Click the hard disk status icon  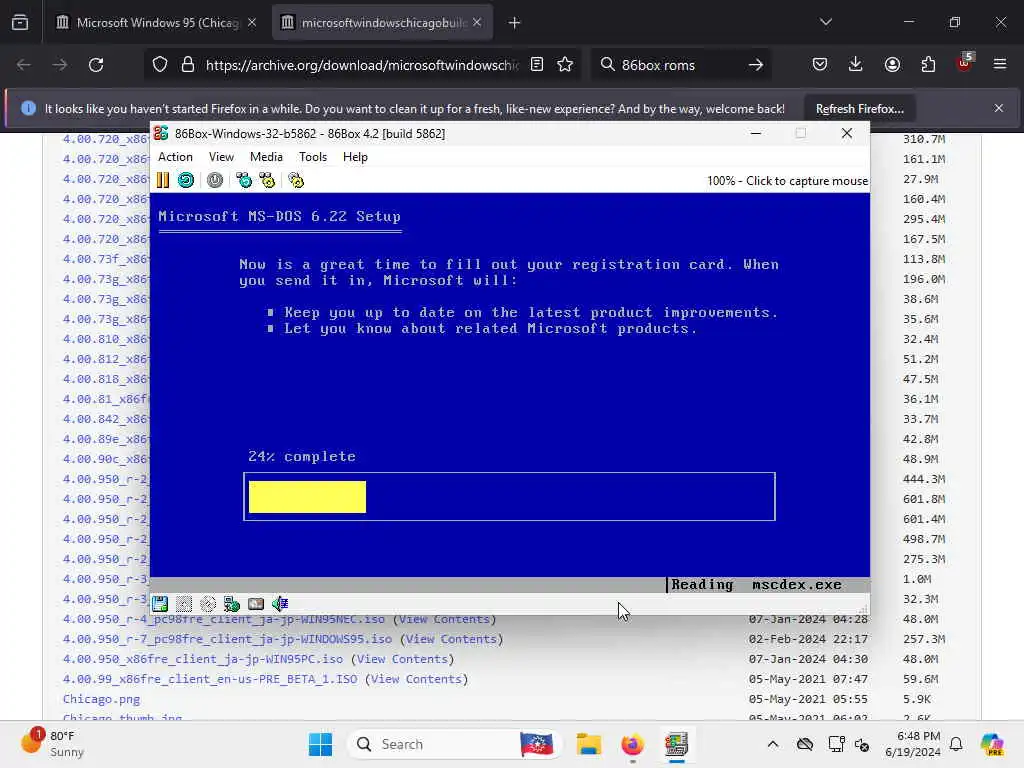[256, 603]
